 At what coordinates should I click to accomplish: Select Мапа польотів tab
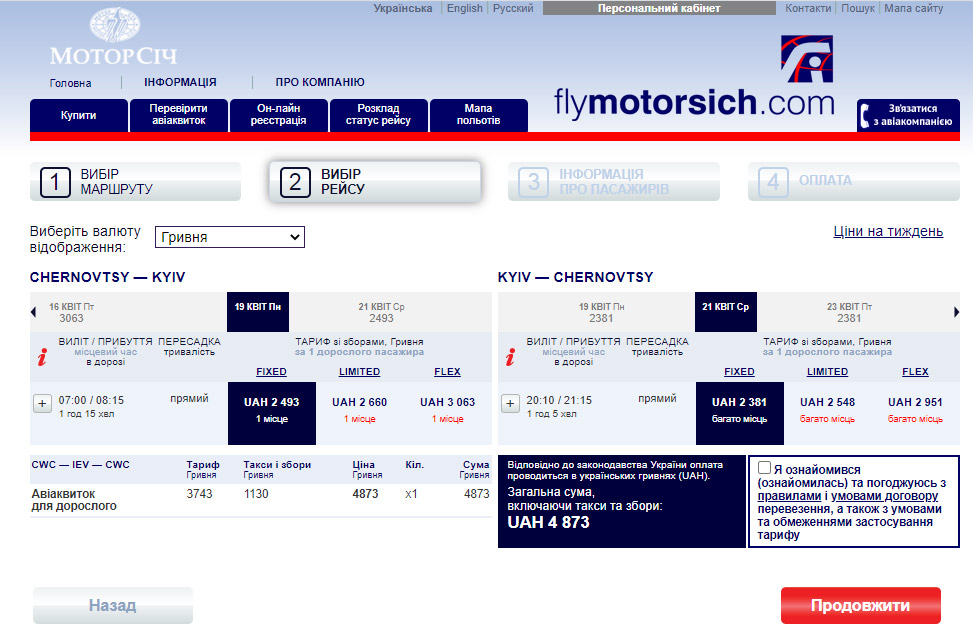tap(478, 115)
